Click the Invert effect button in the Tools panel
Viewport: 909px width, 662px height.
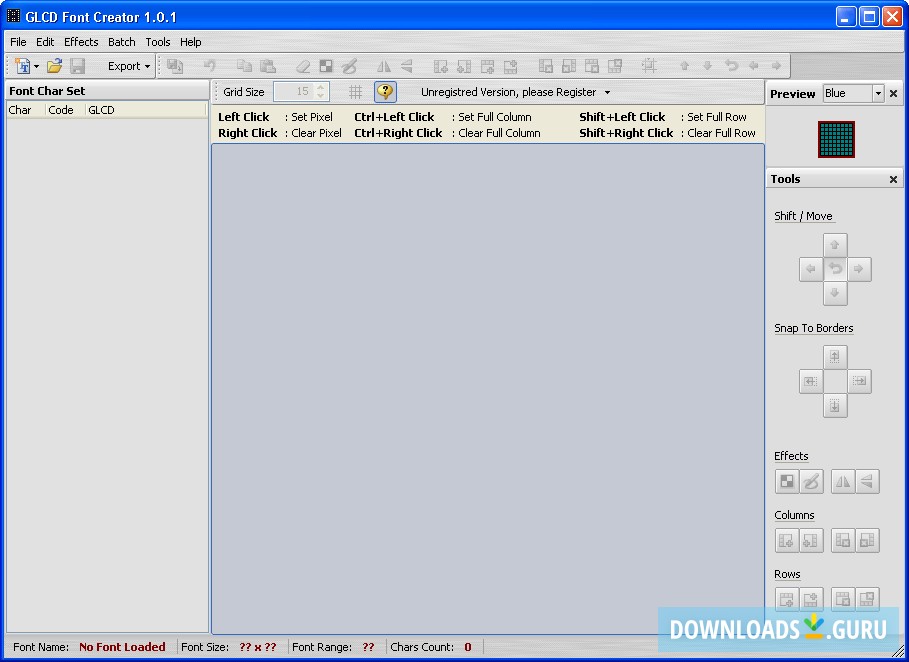click(787, 481)
